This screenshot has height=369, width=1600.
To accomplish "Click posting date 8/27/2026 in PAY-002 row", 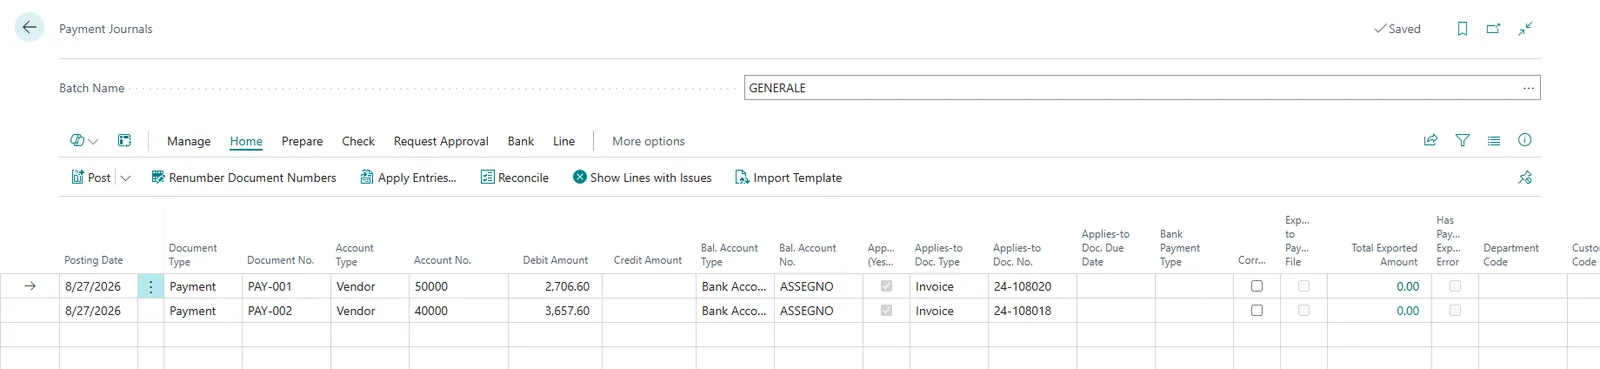I will (98, 310).
